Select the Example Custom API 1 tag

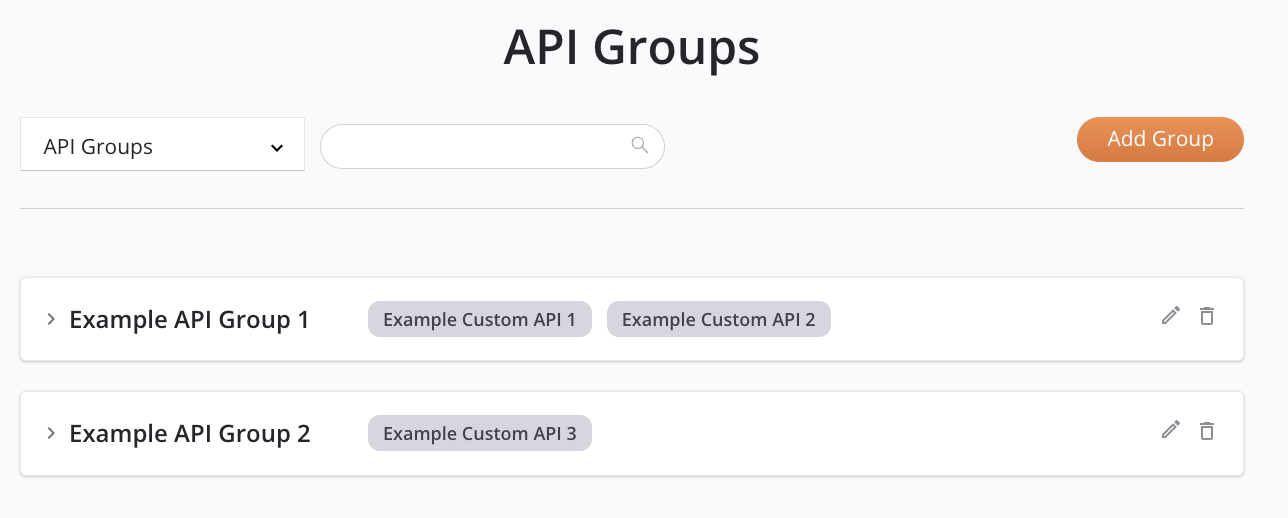[480, 320]
